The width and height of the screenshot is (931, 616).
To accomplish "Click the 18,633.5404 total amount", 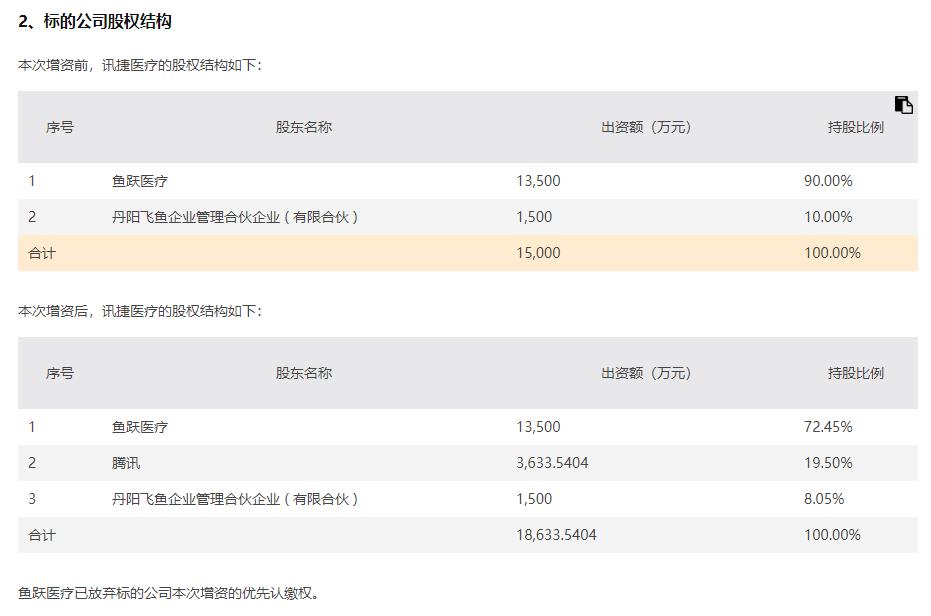I will point(556,535).
